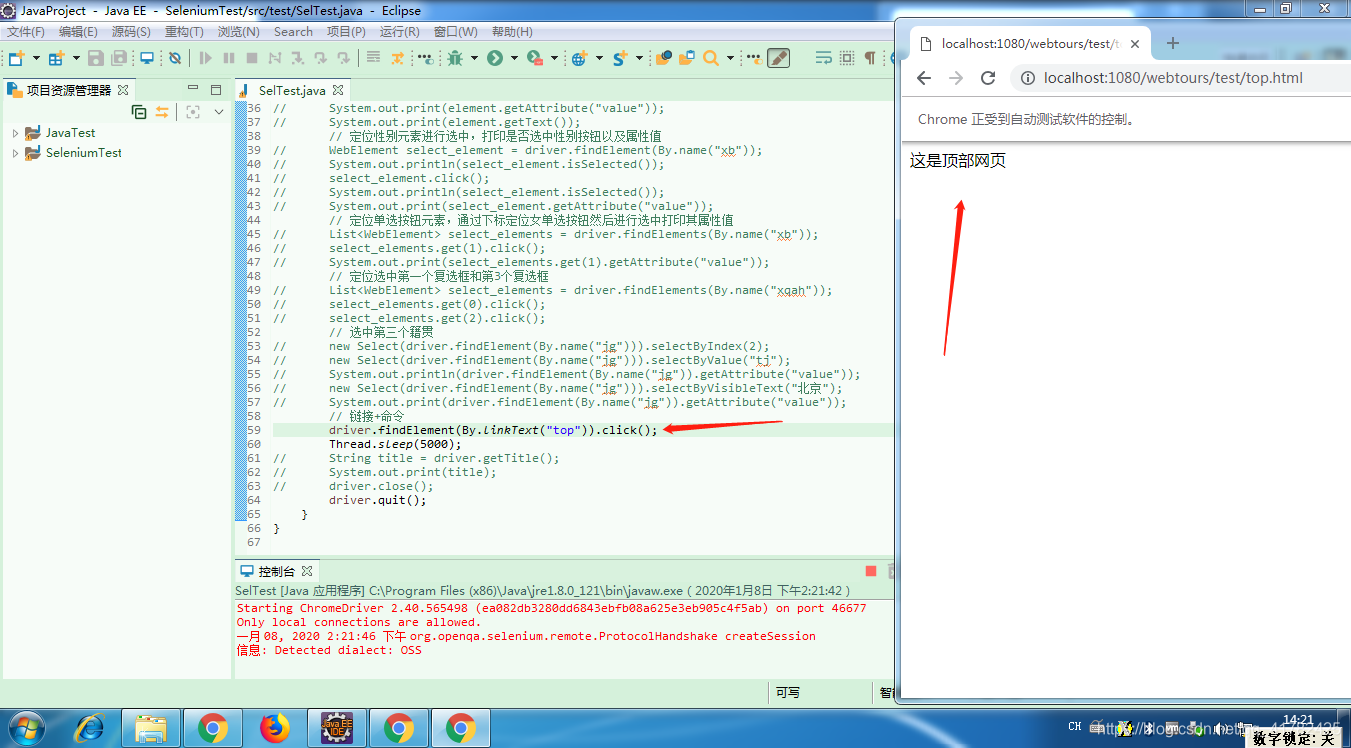Viewport: 1351px width, 748px height.
Task: Click the red Terminate button in console
Action: [871, 571]
